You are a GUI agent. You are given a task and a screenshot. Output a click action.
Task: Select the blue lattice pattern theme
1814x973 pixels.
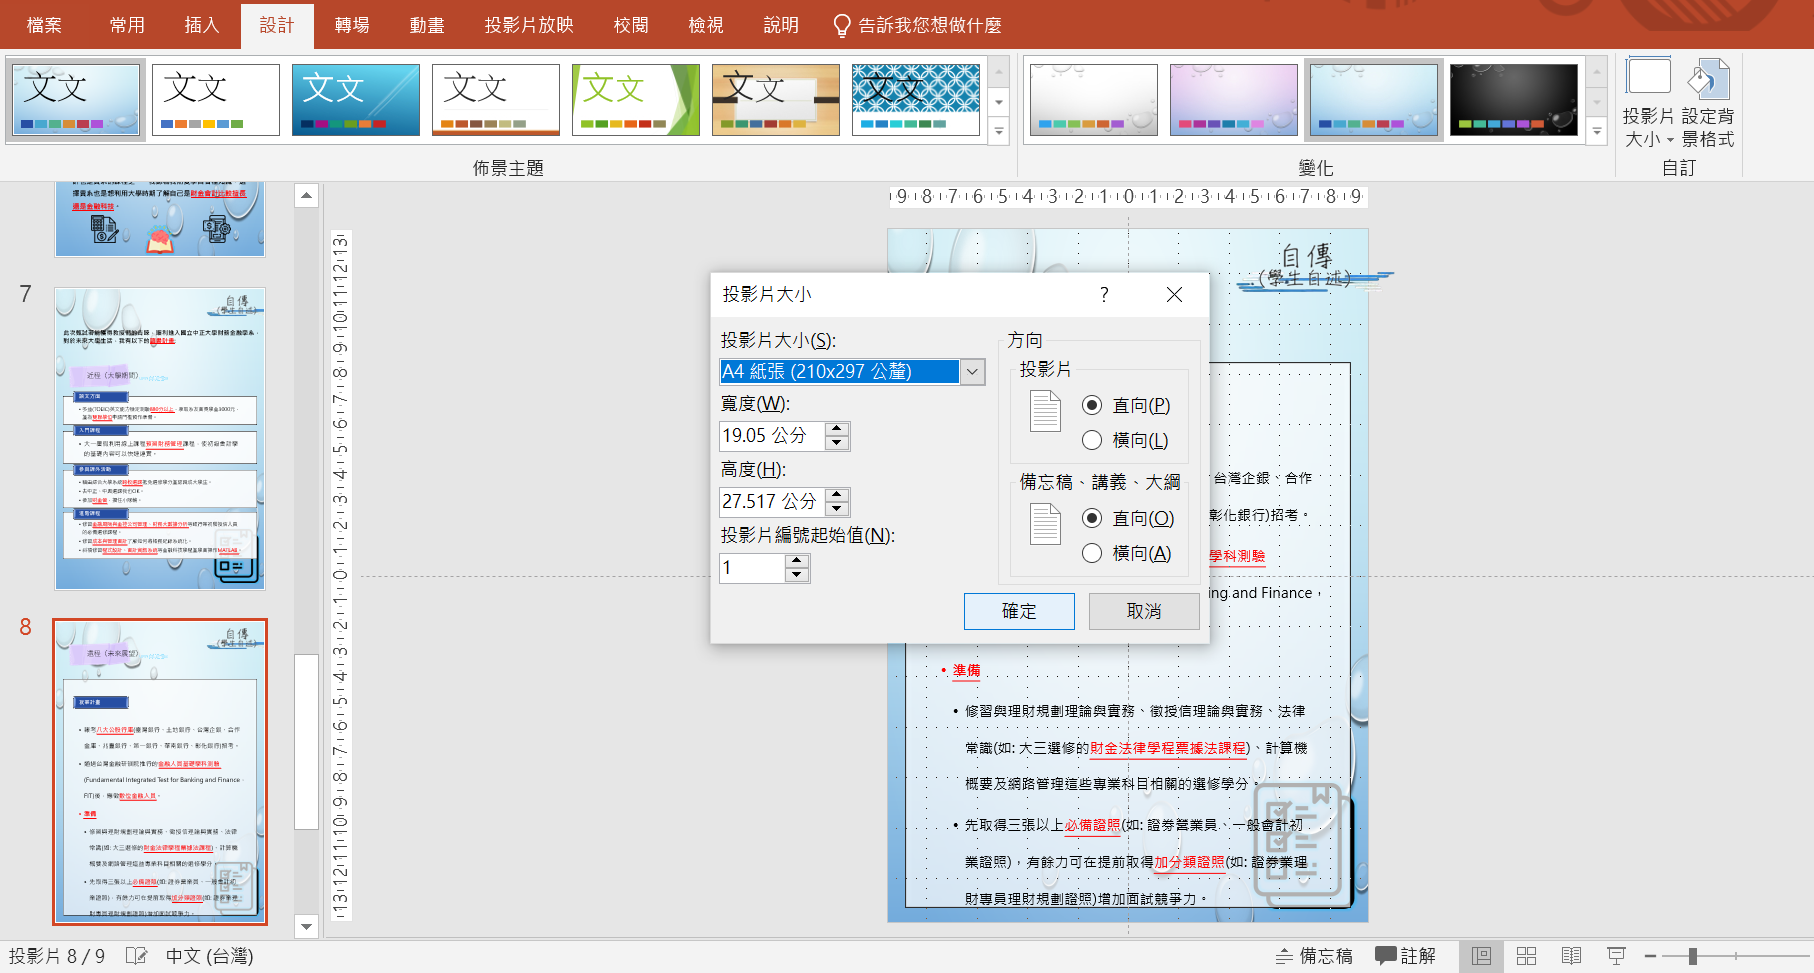coord(916,99)
